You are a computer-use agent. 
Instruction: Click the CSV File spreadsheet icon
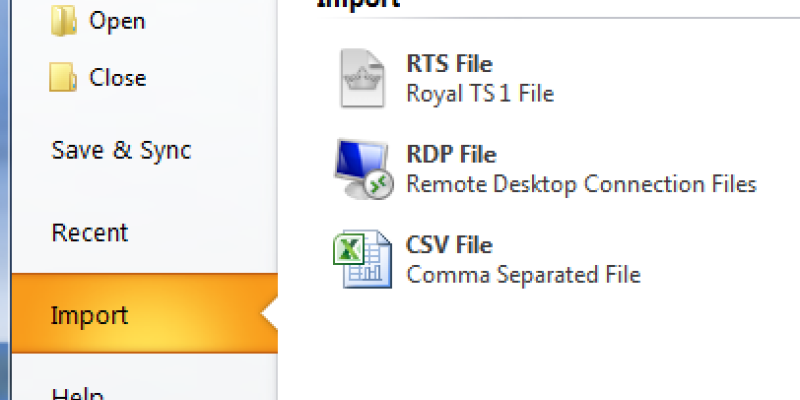(359, 259)
